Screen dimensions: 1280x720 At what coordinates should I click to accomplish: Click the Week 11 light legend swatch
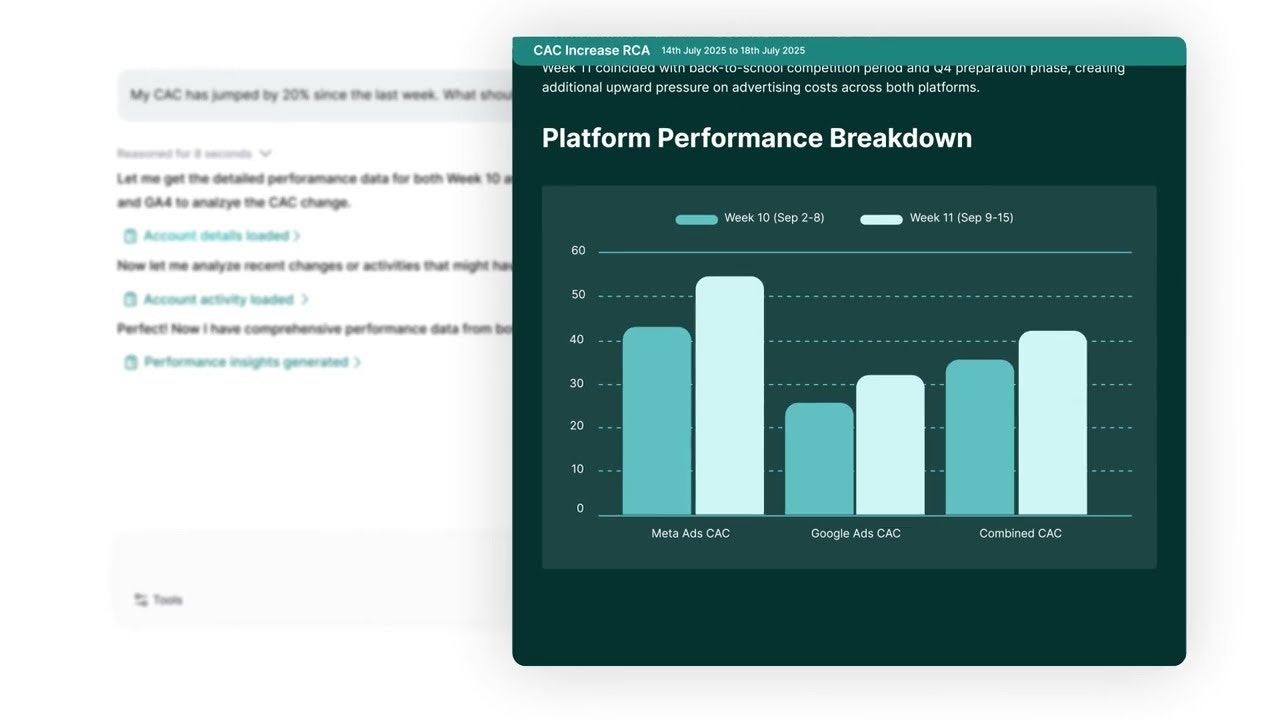pos(881,219)
